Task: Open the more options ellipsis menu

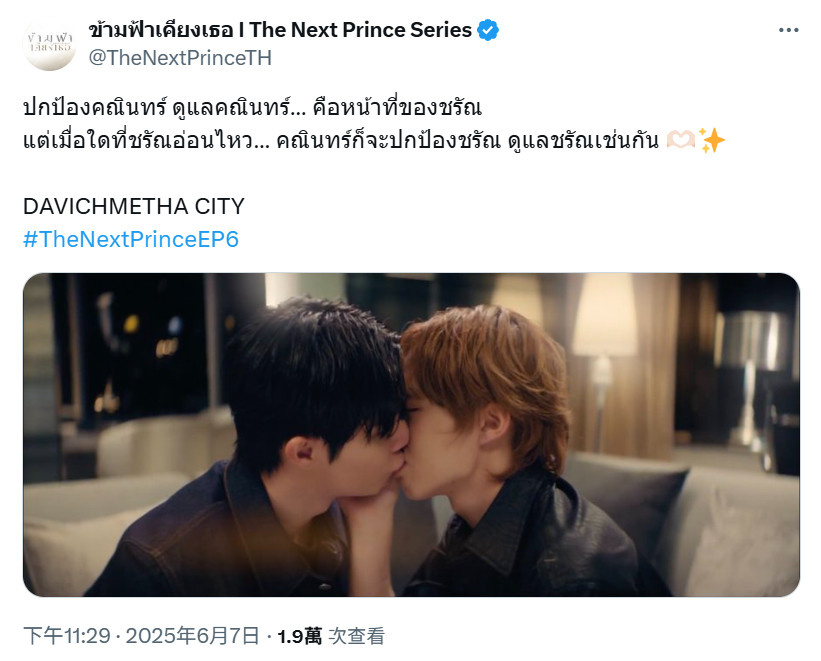Action: click(x=788, y=30)
